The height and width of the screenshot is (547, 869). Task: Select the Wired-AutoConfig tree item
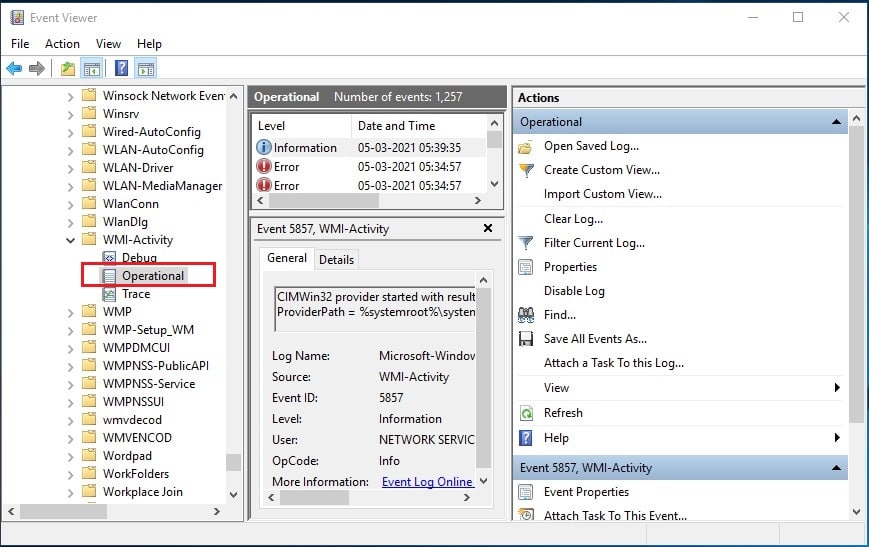(151, 132)
